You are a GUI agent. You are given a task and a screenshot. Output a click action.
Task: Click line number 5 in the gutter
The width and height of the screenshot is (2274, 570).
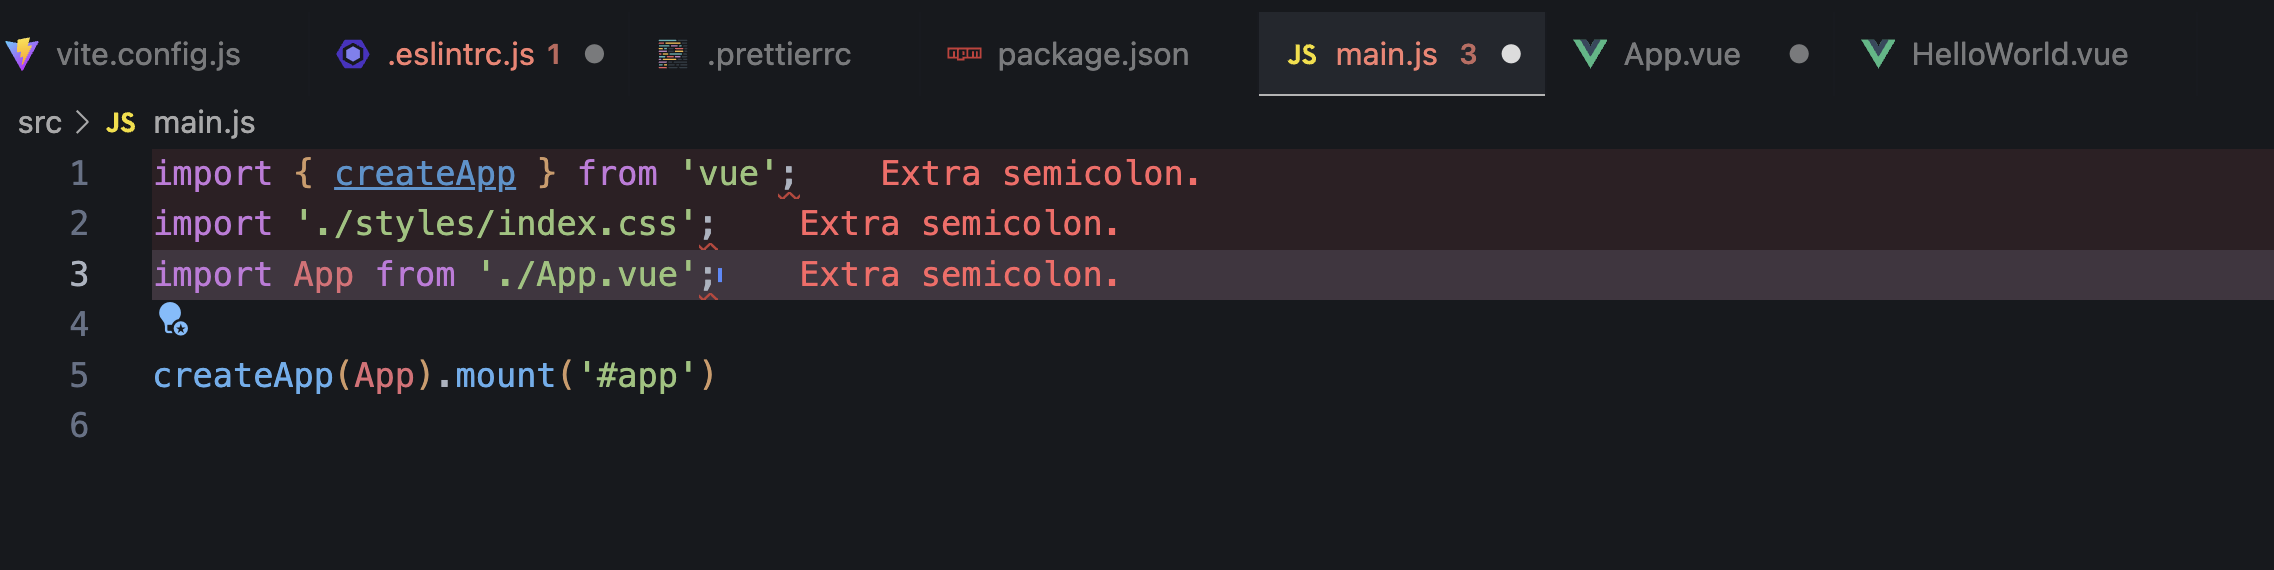79,376
